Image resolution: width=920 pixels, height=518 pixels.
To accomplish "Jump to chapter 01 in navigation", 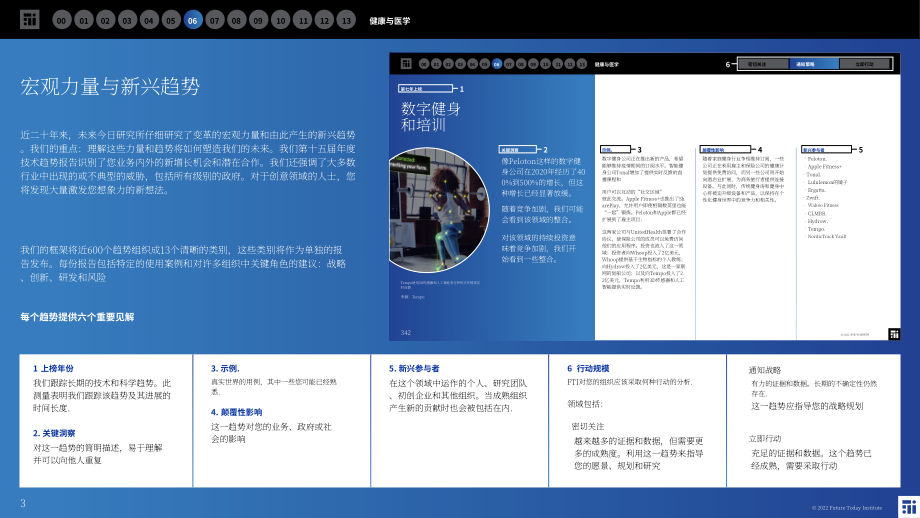I will tap(84, 21).
